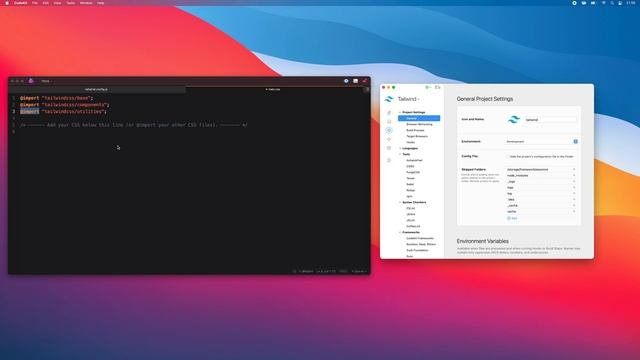
Task: Click the rightmost icon in CodeKit title bar
Action: point(438,87)
